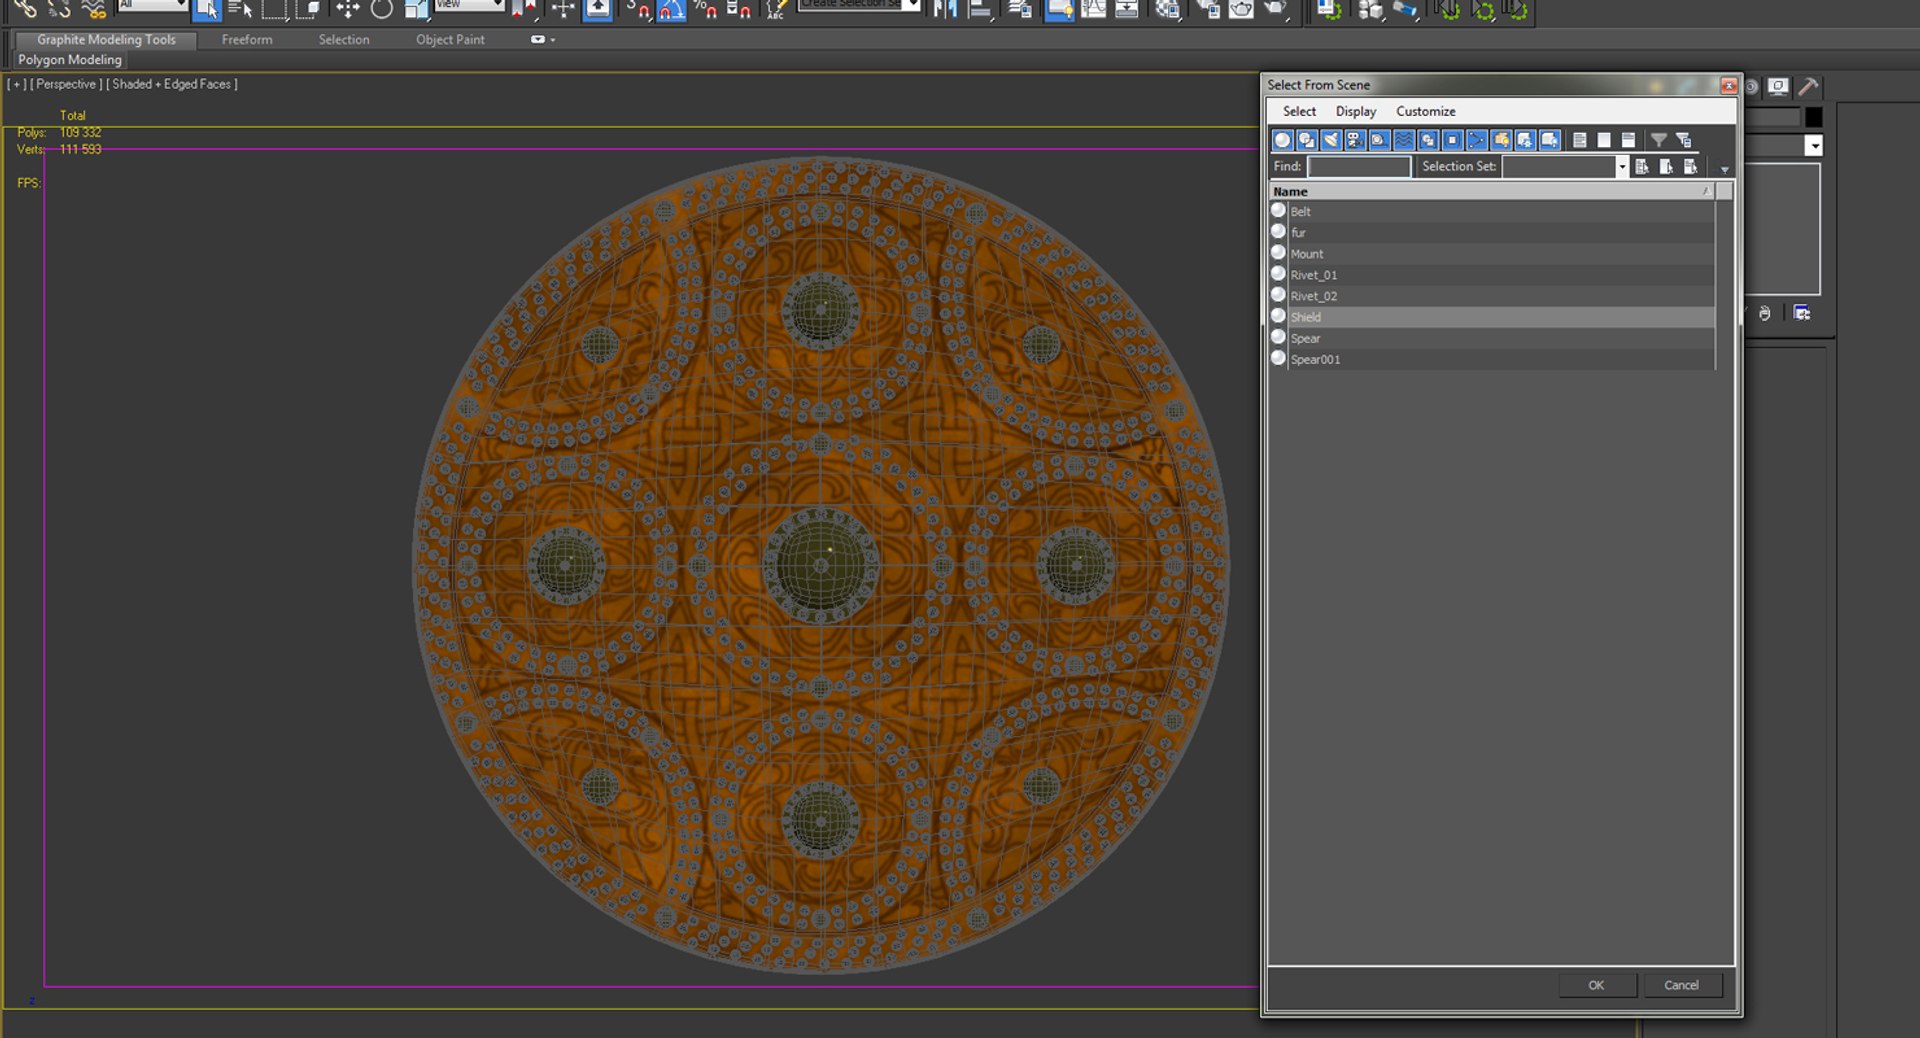
Task: Open the Display command panel tab
Action: point(1778,87)
